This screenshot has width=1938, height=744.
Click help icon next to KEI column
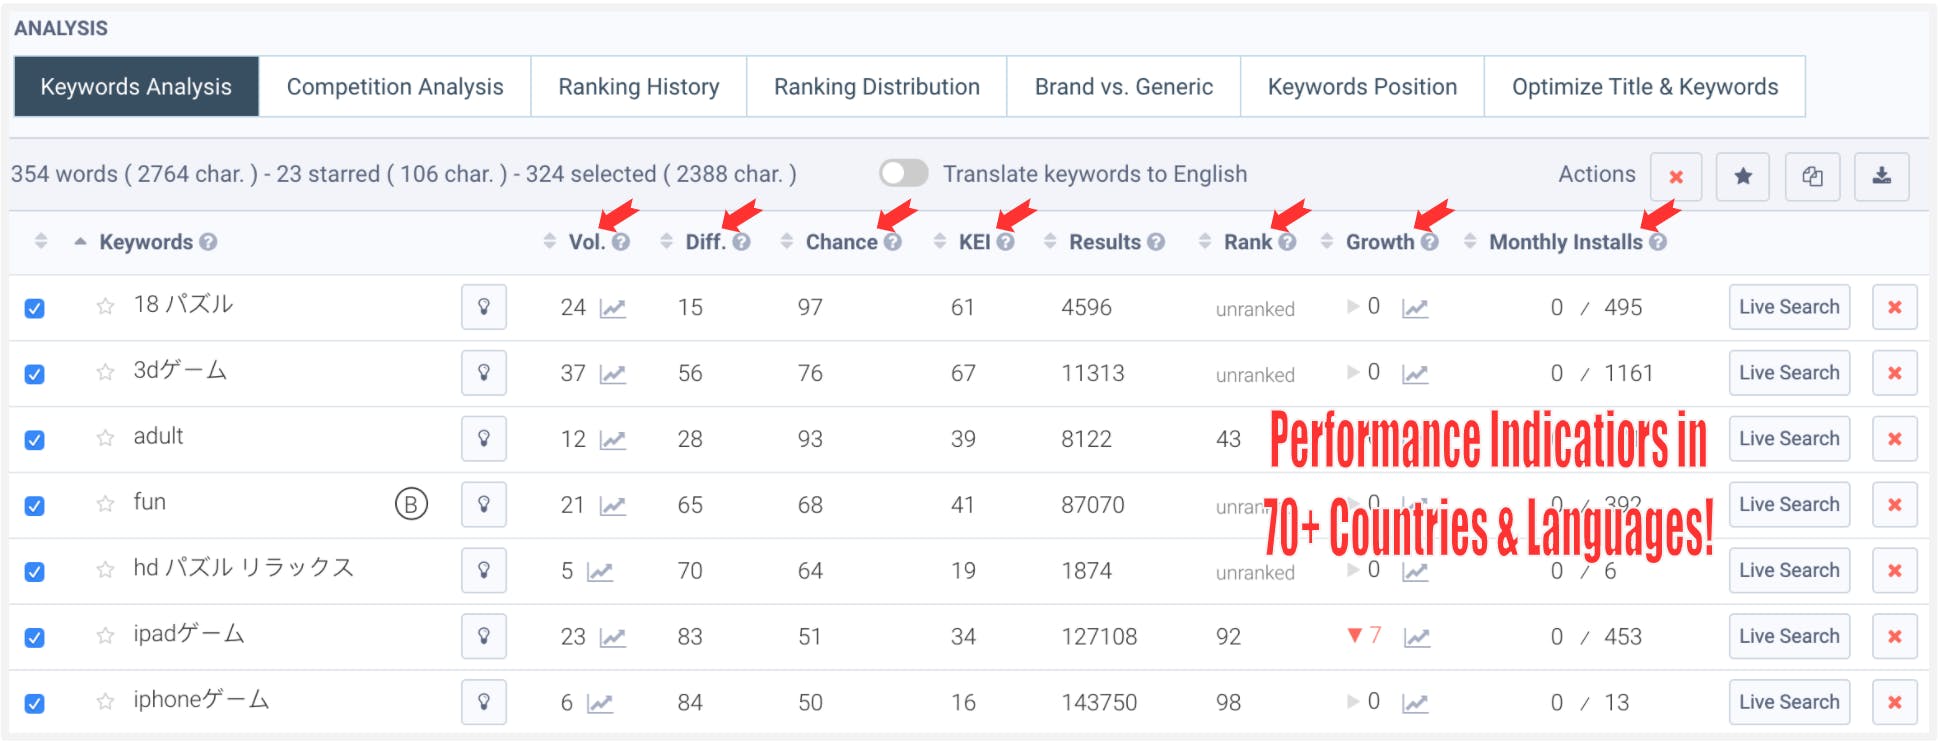(x=1005, y=242)
